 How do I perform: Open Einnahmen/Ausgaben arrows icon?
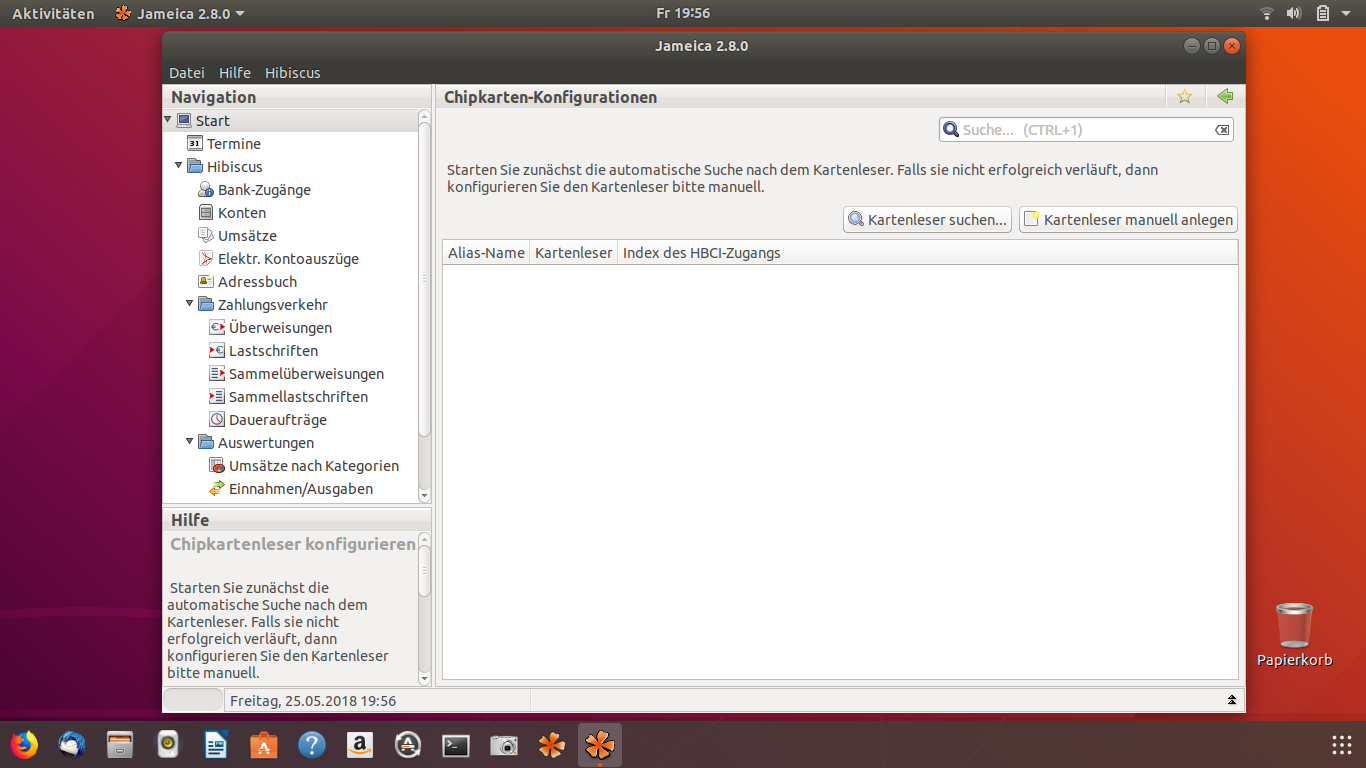pos(217,489)
